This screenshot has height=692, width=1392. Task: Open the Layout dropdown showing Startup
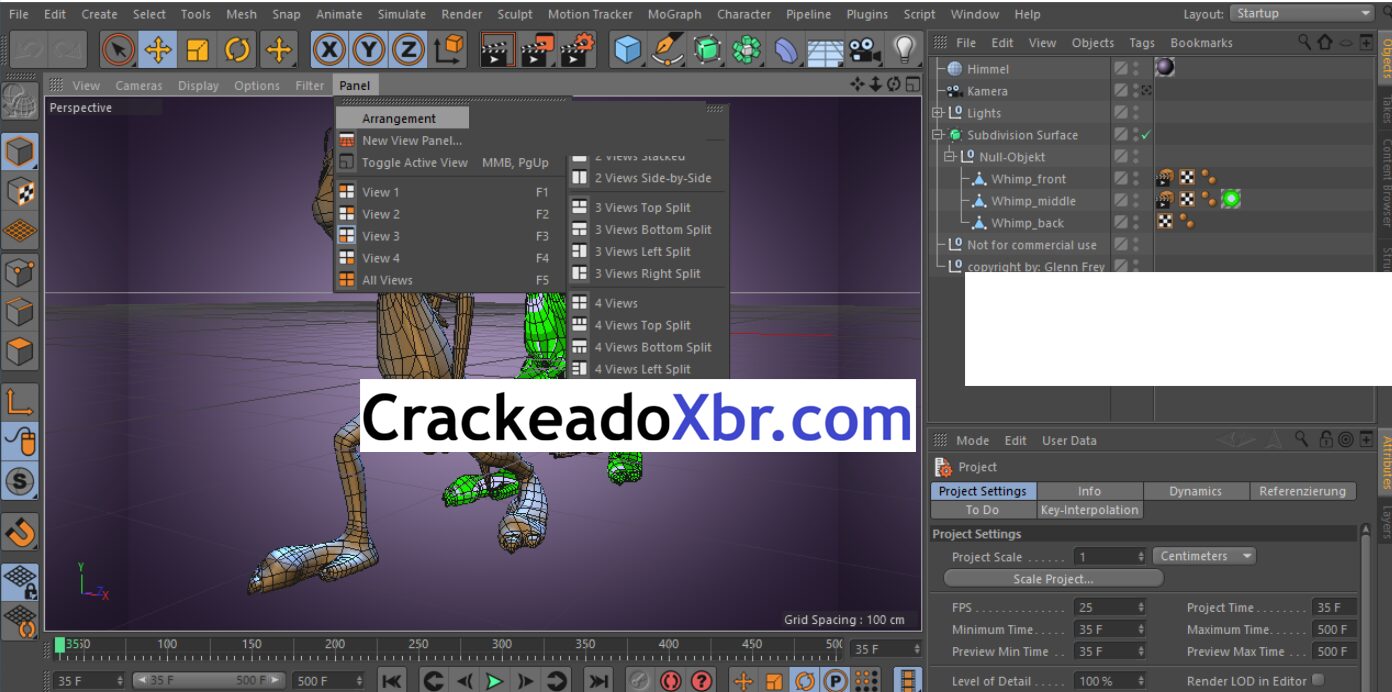tap(1300, 13)
